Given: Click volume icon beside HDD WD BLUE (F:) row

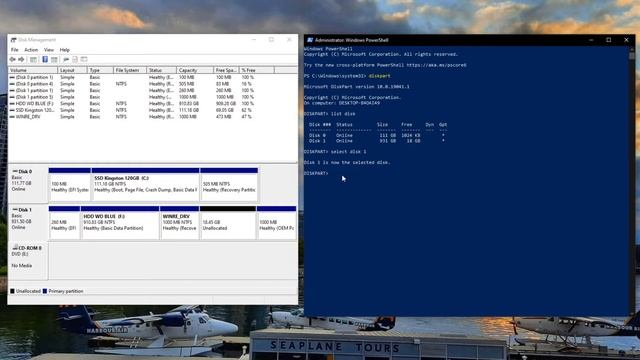Looking at the screenshot, I should 12,104.
